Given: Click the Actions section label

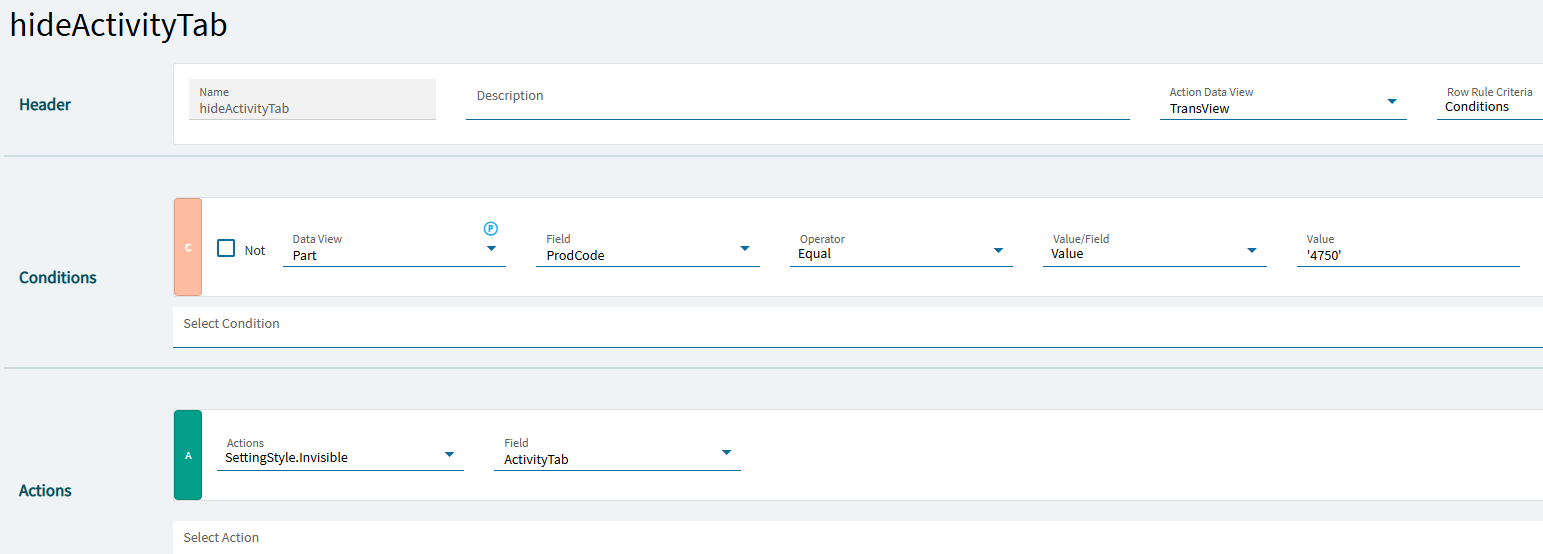Looking at the screenshot, I should click(x=45, y=491).
